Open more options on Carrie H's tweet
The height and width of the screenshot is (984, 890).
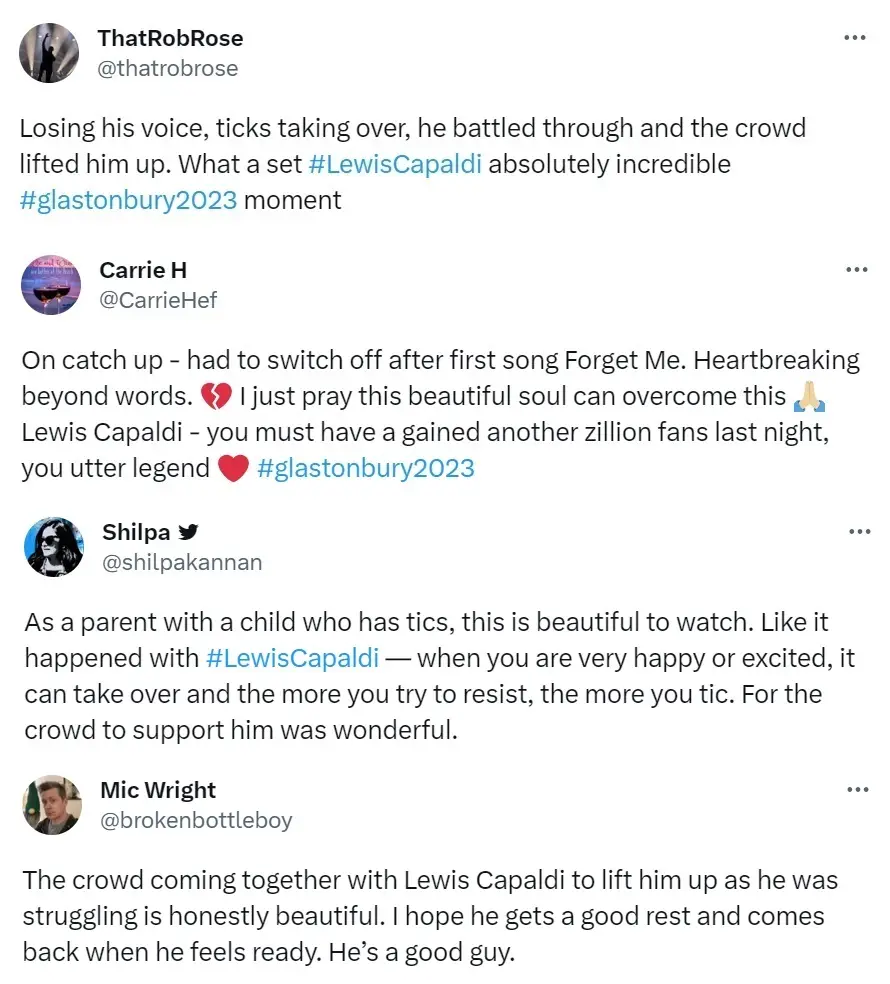click(x=856, y=269)
